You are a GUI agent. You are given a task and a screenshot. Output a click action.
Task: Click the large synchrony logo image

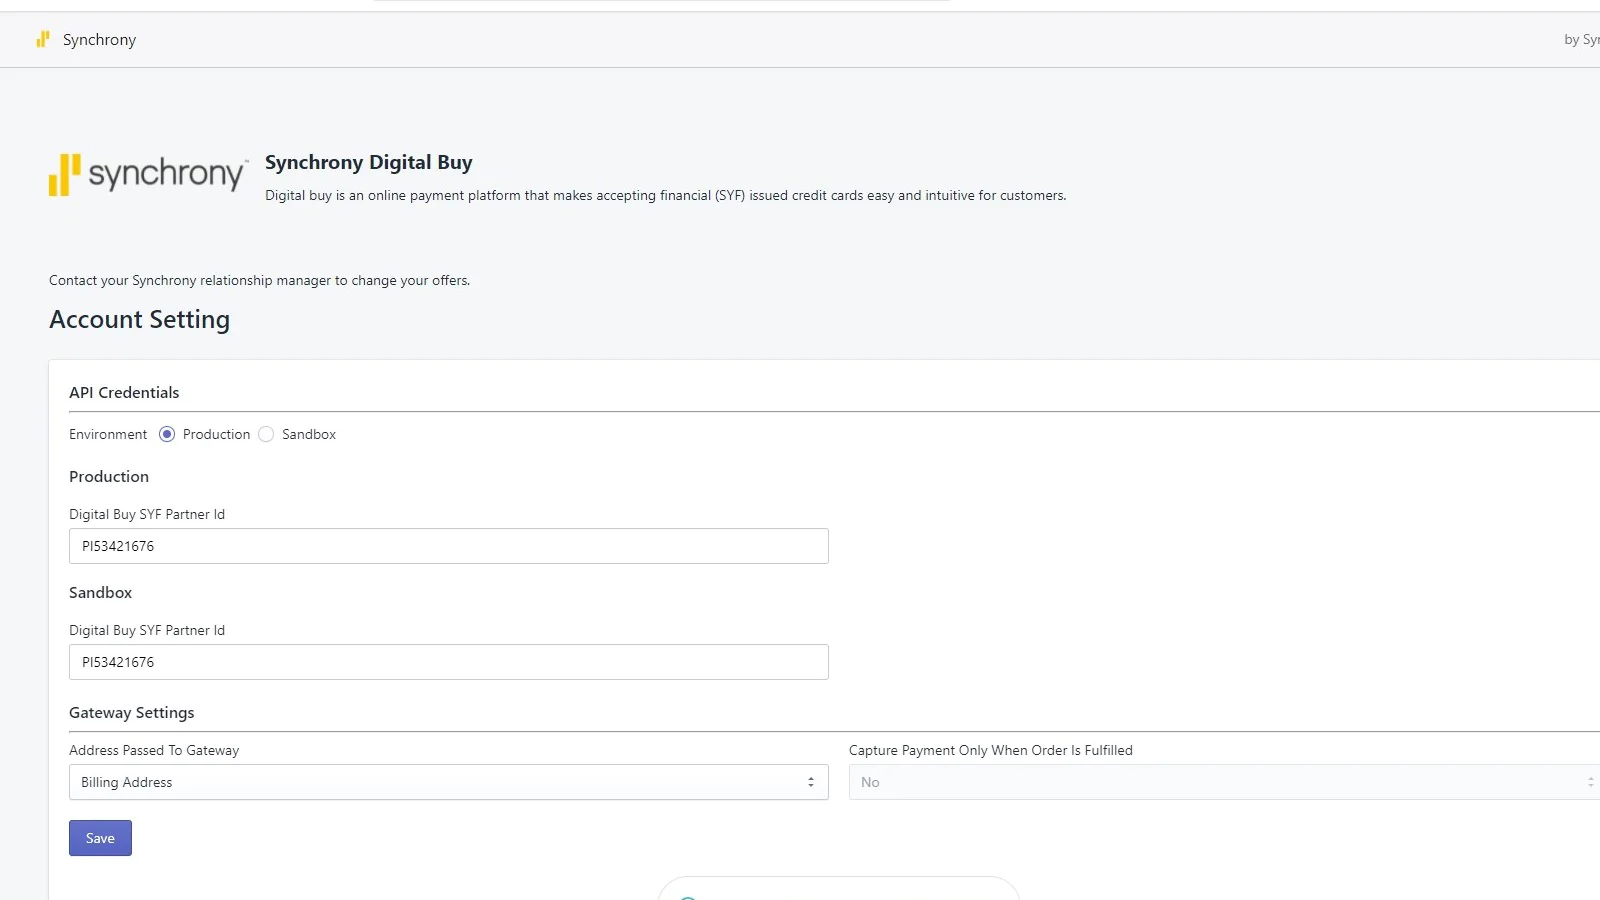coord(147,174)
